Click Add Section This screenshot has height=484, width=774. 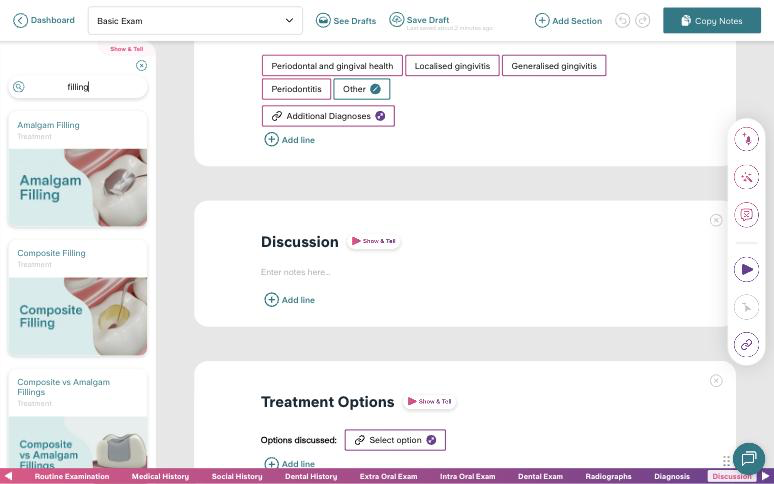pyautogui.click(x=568, y=21)
